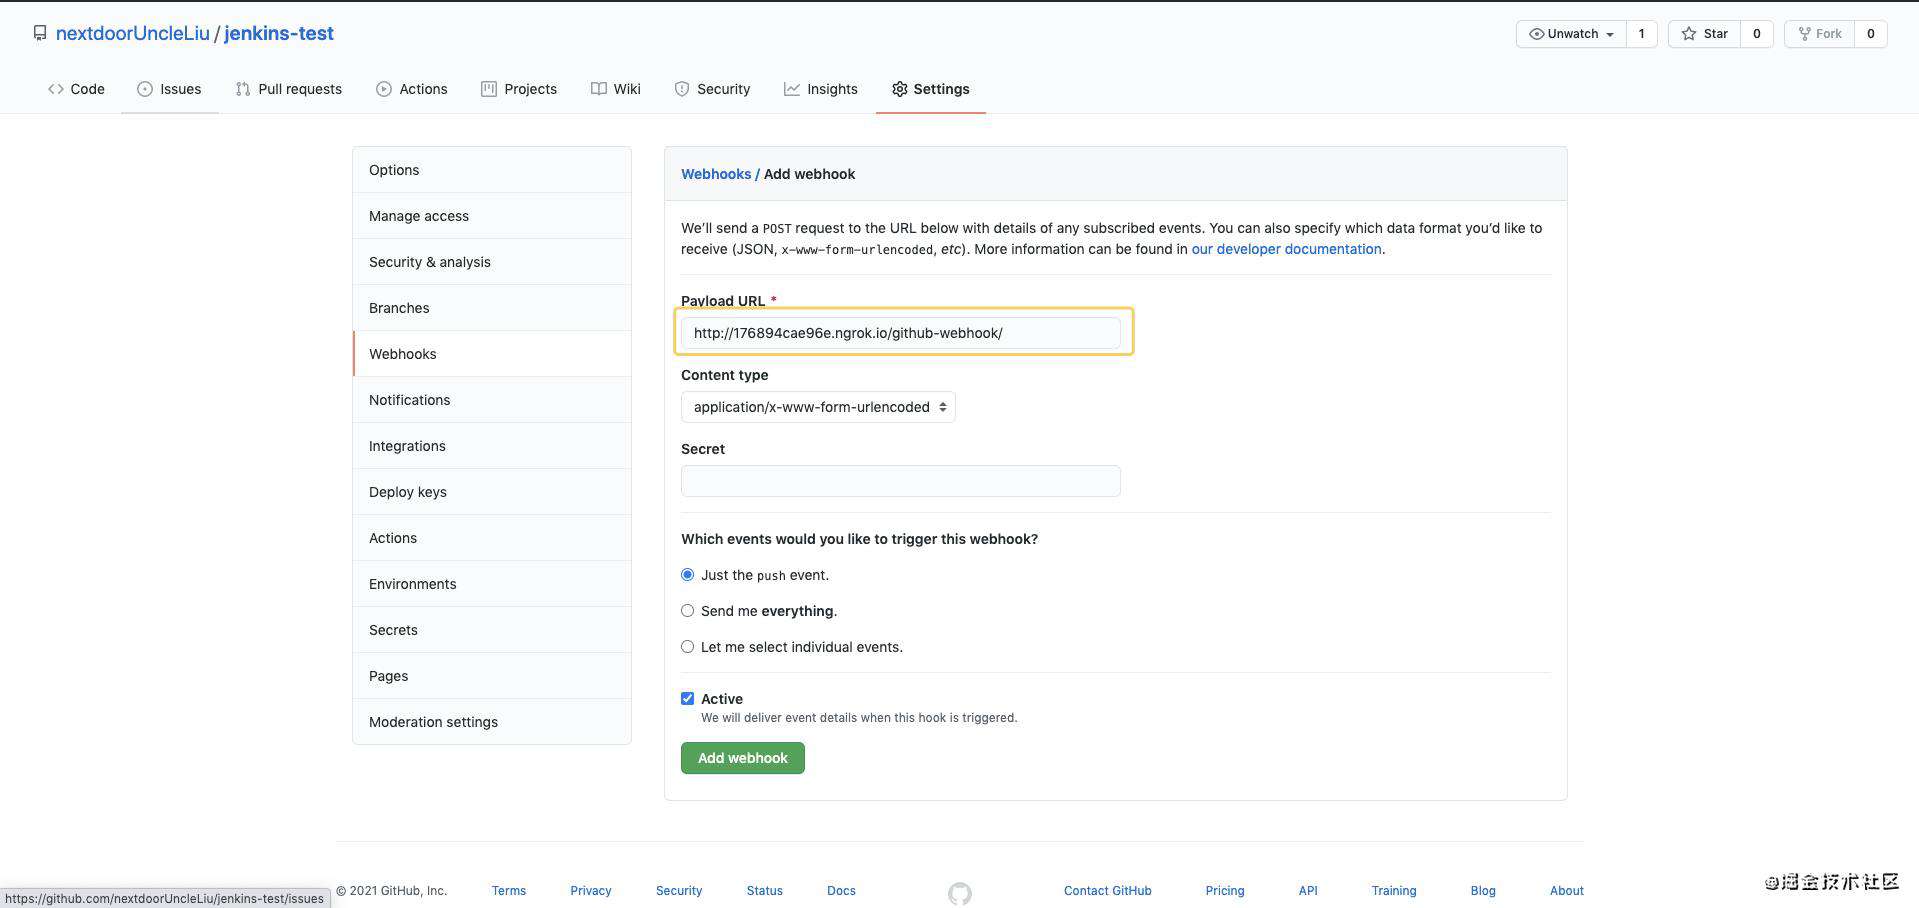Click the Projects tab board icon

coord(489,89)
